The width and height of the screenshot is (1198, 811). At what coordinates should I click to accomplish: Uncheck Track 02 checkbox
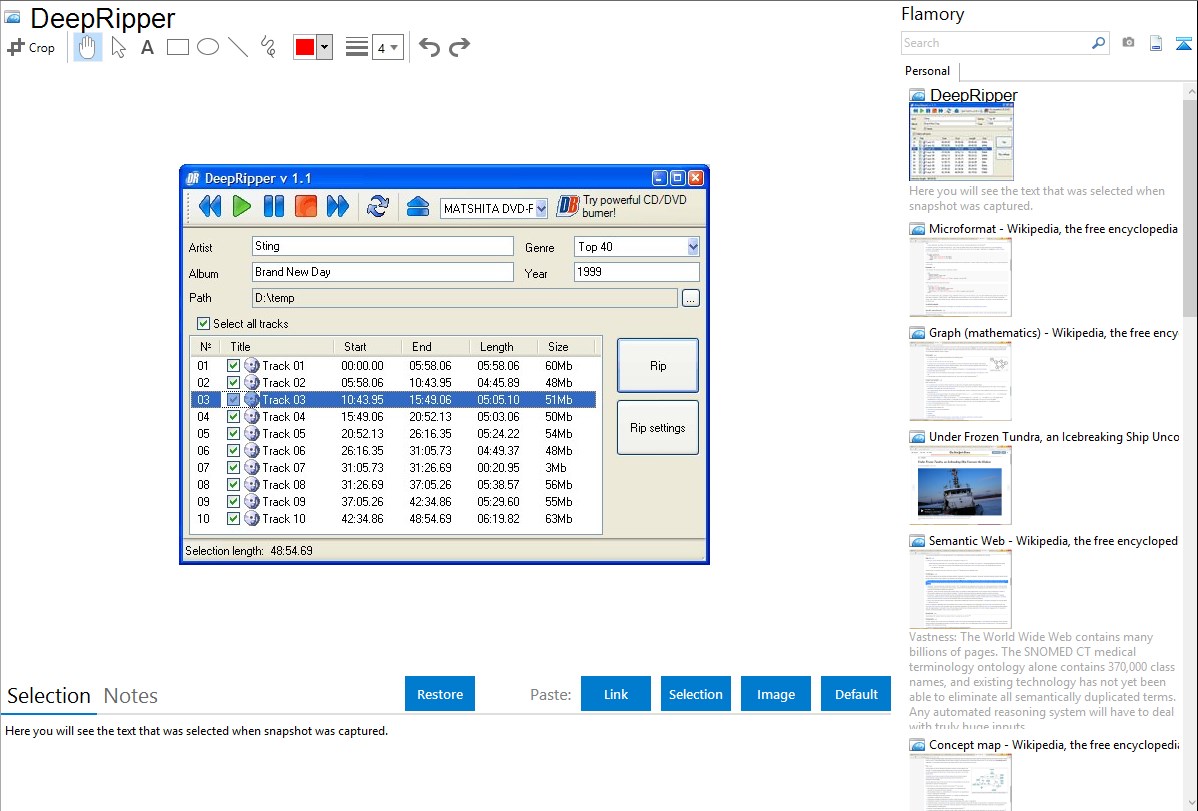pyautogui.click(x=233, y=382)
